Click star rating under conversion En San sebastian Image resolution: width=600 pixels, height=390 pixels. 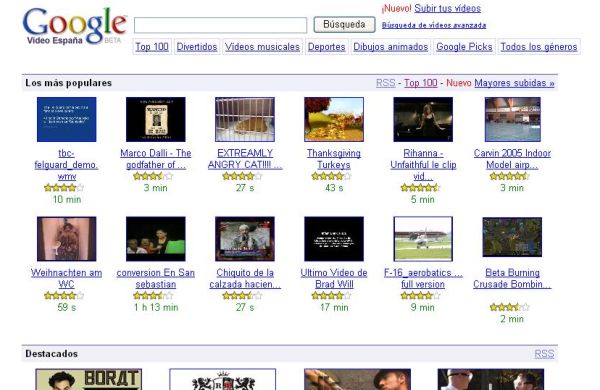[153, 296]
